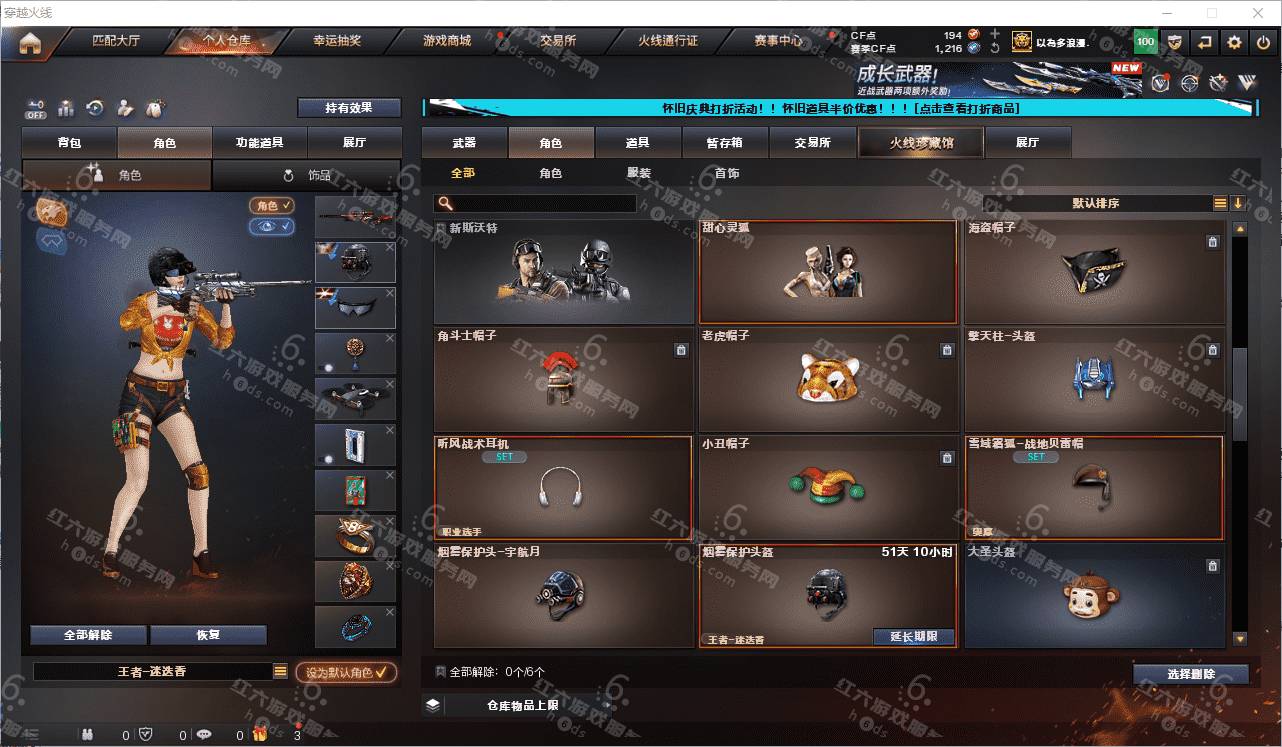Switch the key OFF toggle on
The height and width of the screenshot is (747, 1282).
pyautogui.click(x=36, y=108)
